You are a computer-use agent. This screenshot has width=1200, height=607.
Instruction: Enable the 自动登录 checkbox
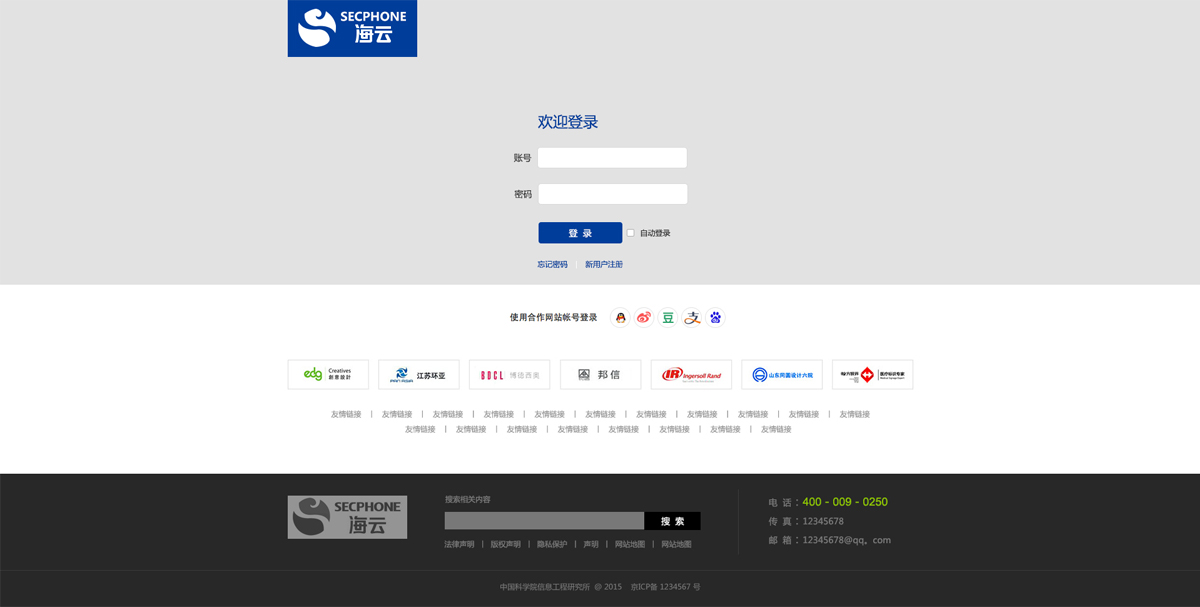[x=631, y=233]
